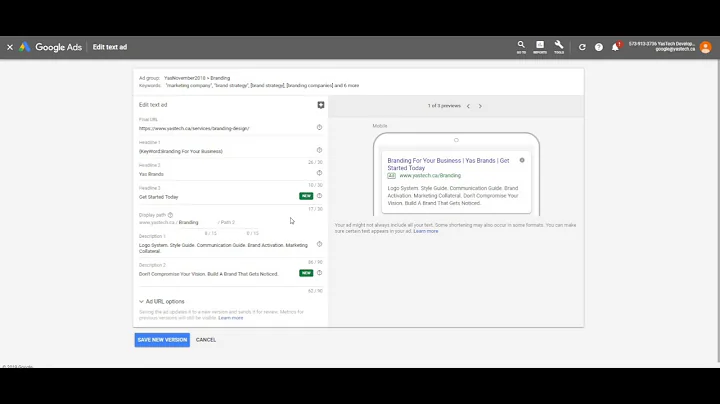Click the preview display URL www.yastech.ca/Branding

coord(430,175)
